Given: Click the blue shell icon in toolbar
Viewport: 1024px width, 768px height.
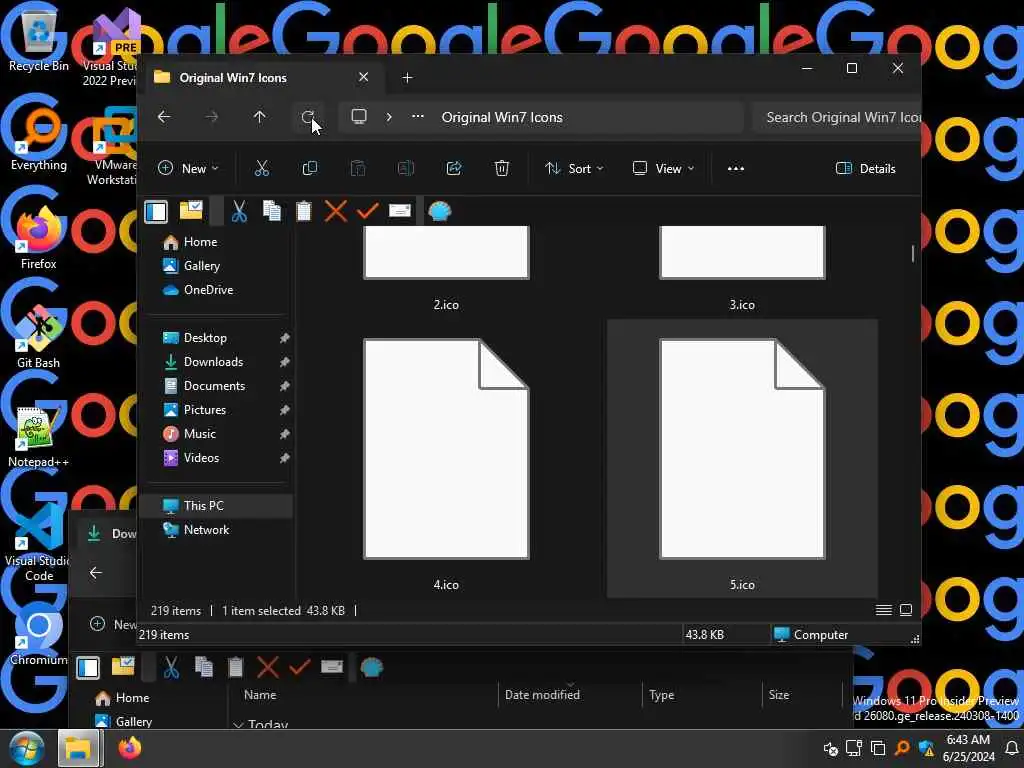Looking at the screenshot, I should pyautogui.click(x=440, y=211).
